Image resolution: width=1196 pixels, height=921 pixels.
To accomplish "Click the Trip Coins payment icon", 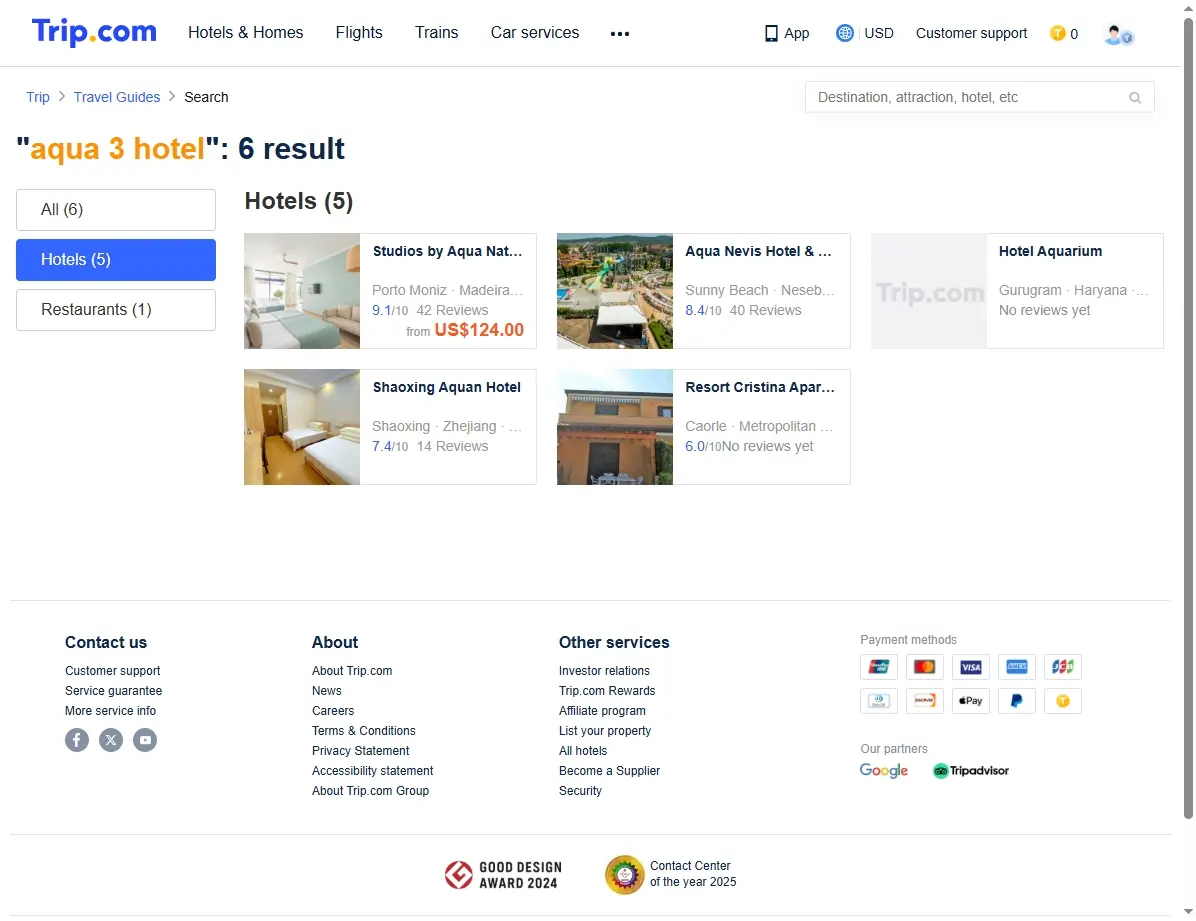I will 1063,700.
